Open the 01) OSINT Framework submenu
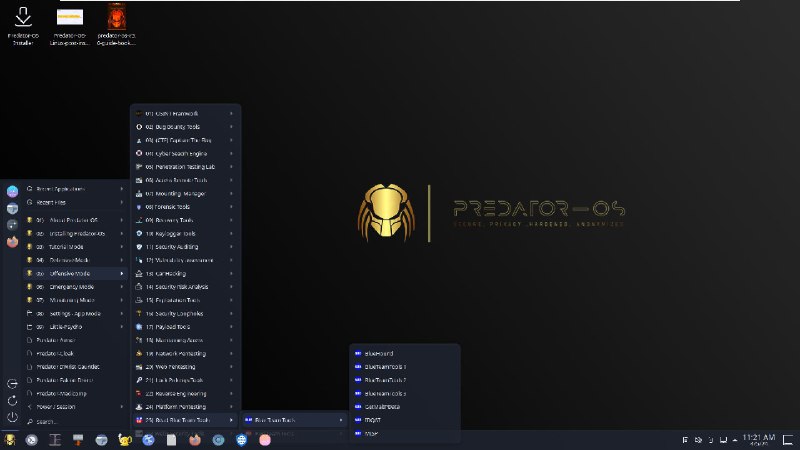This screenshot has height=450, width=800. coord(185,113)
